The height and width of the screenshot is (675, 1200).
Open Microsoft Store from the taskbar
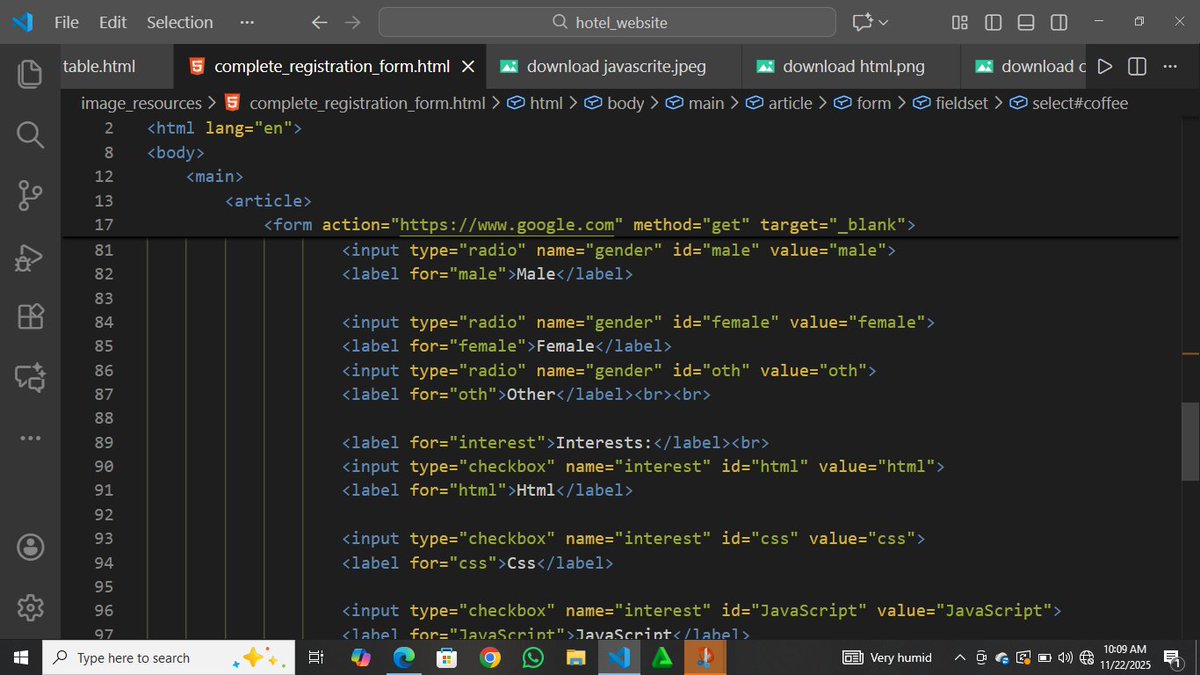447,658
